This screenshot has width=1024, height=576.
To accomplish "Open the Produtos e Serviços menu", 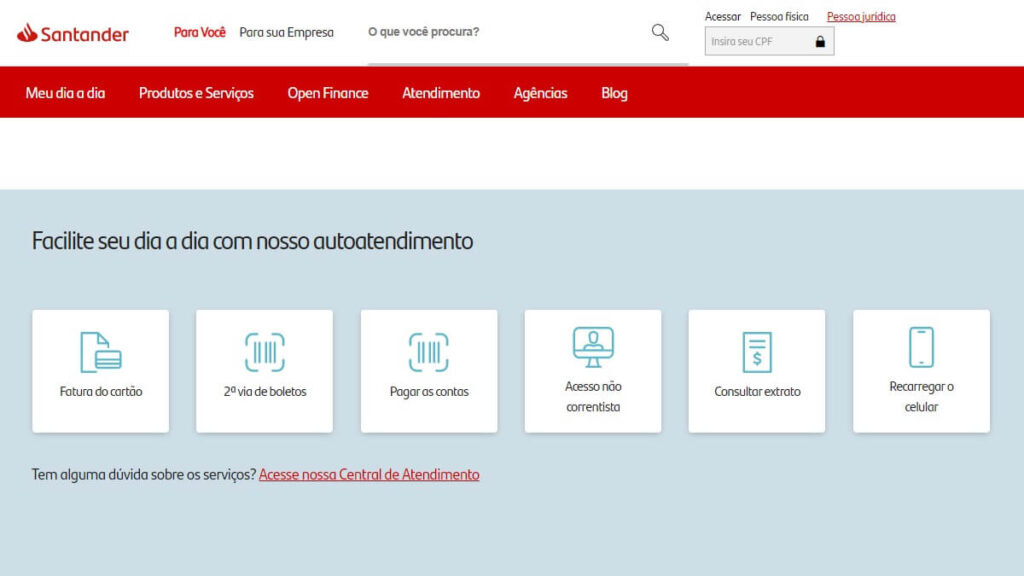I will (196, 93).
